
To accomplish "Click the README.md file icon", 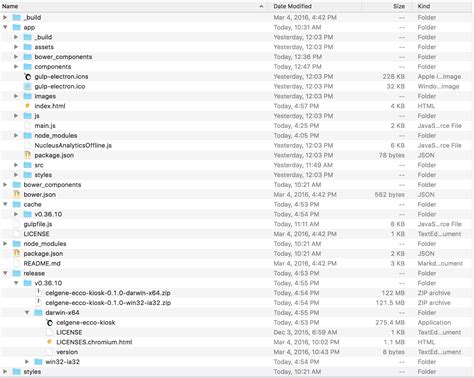I will [17, 263].
